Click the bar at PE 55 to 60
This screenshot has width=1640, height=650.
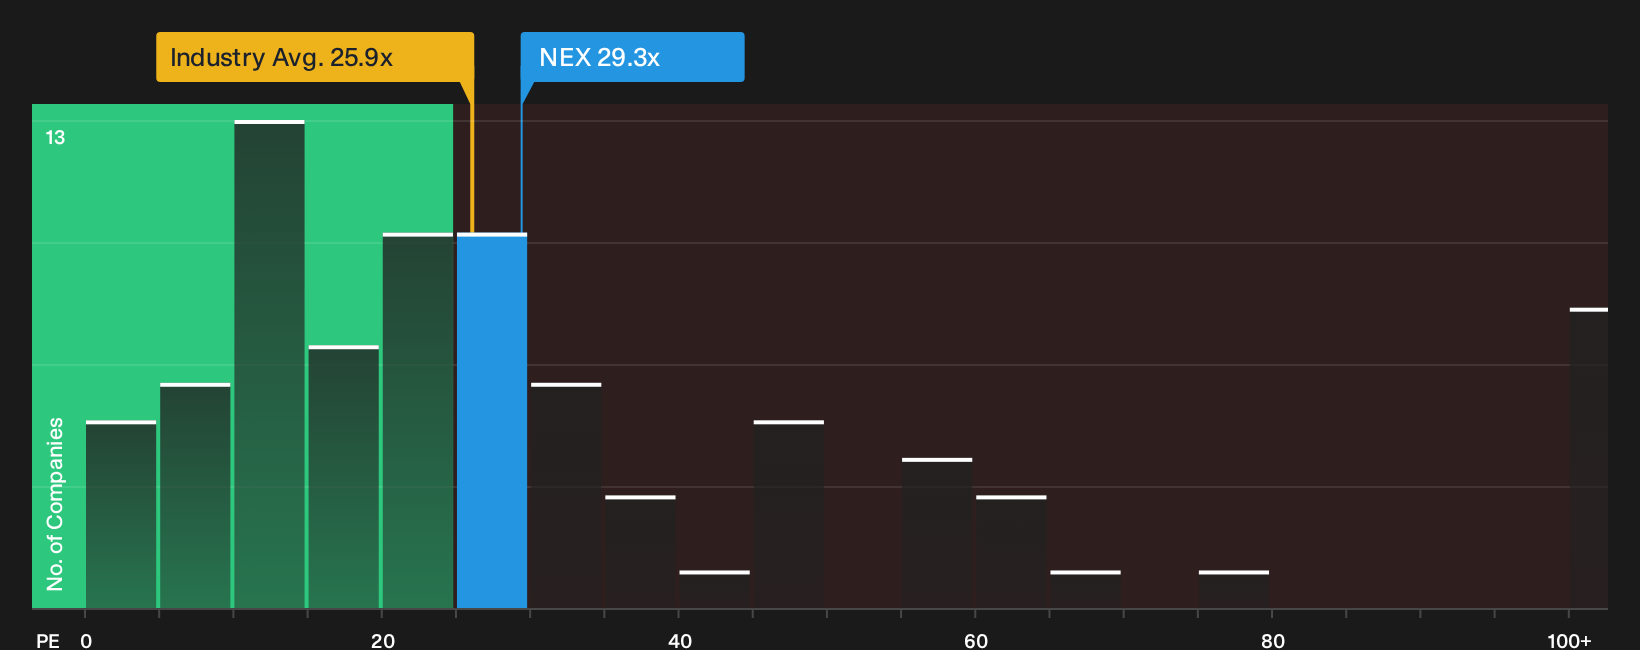click(937, 533)
